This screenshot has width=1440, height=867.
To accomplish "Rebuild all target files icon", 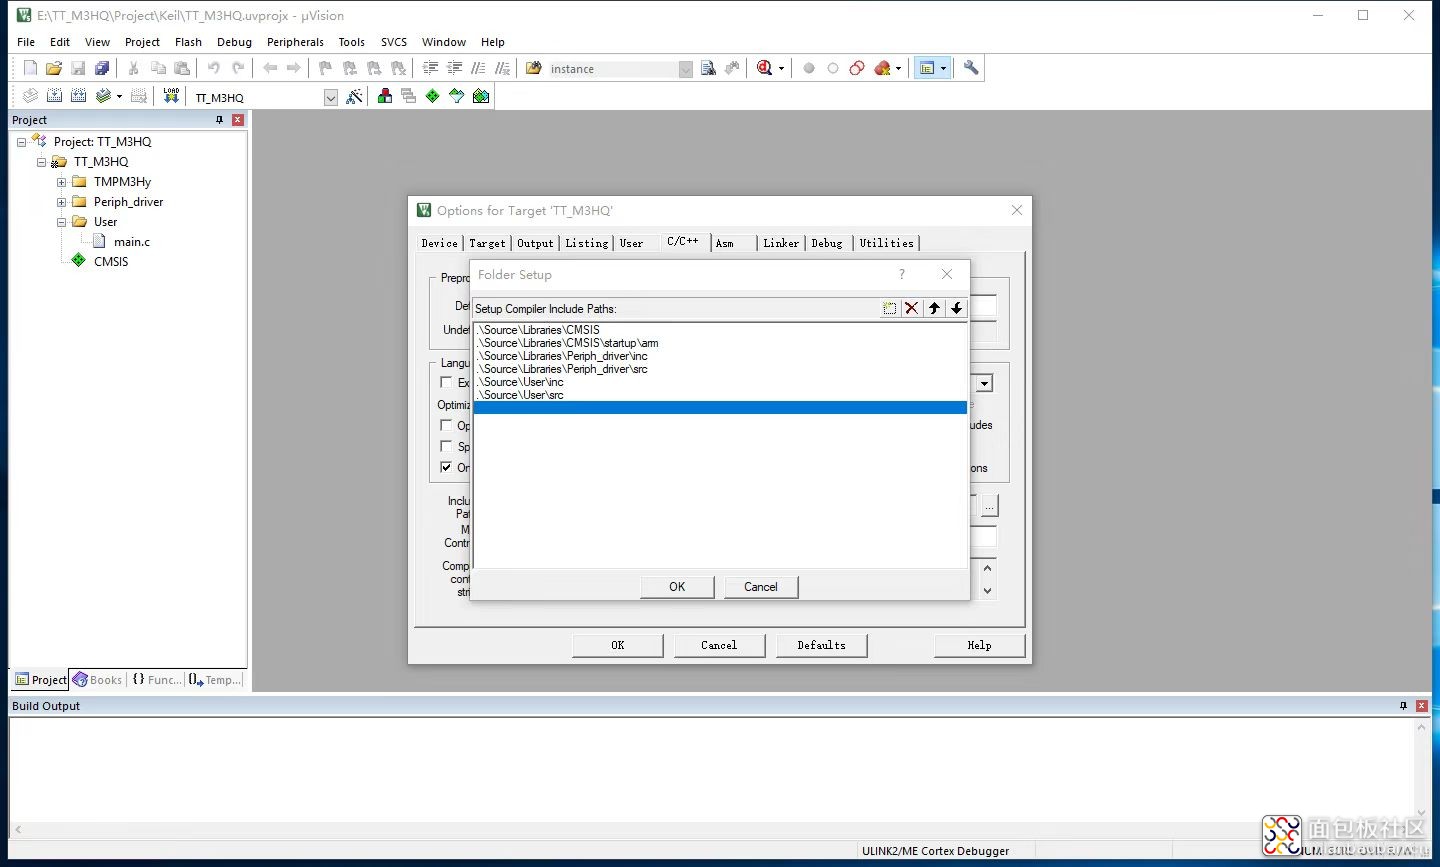I will pos(78,96).
